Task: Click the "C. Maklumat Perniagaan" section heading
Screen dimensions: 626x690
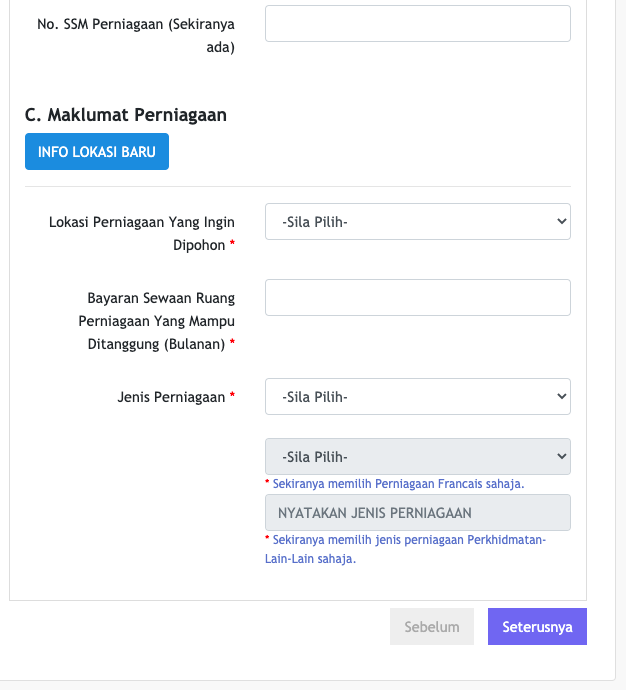Action: point(126,115)
